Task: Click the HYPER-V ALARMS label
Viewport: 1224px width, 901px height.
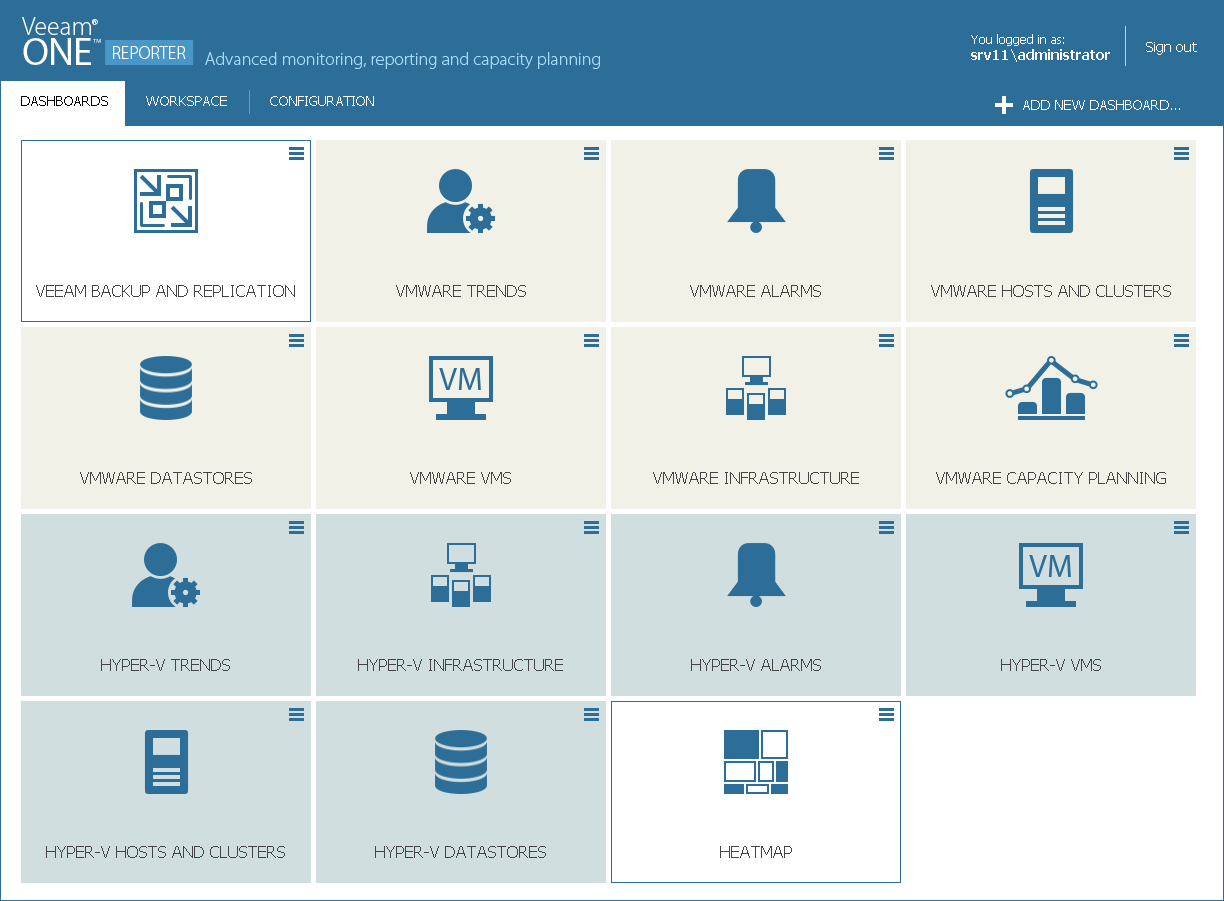Action: (756, 665)
